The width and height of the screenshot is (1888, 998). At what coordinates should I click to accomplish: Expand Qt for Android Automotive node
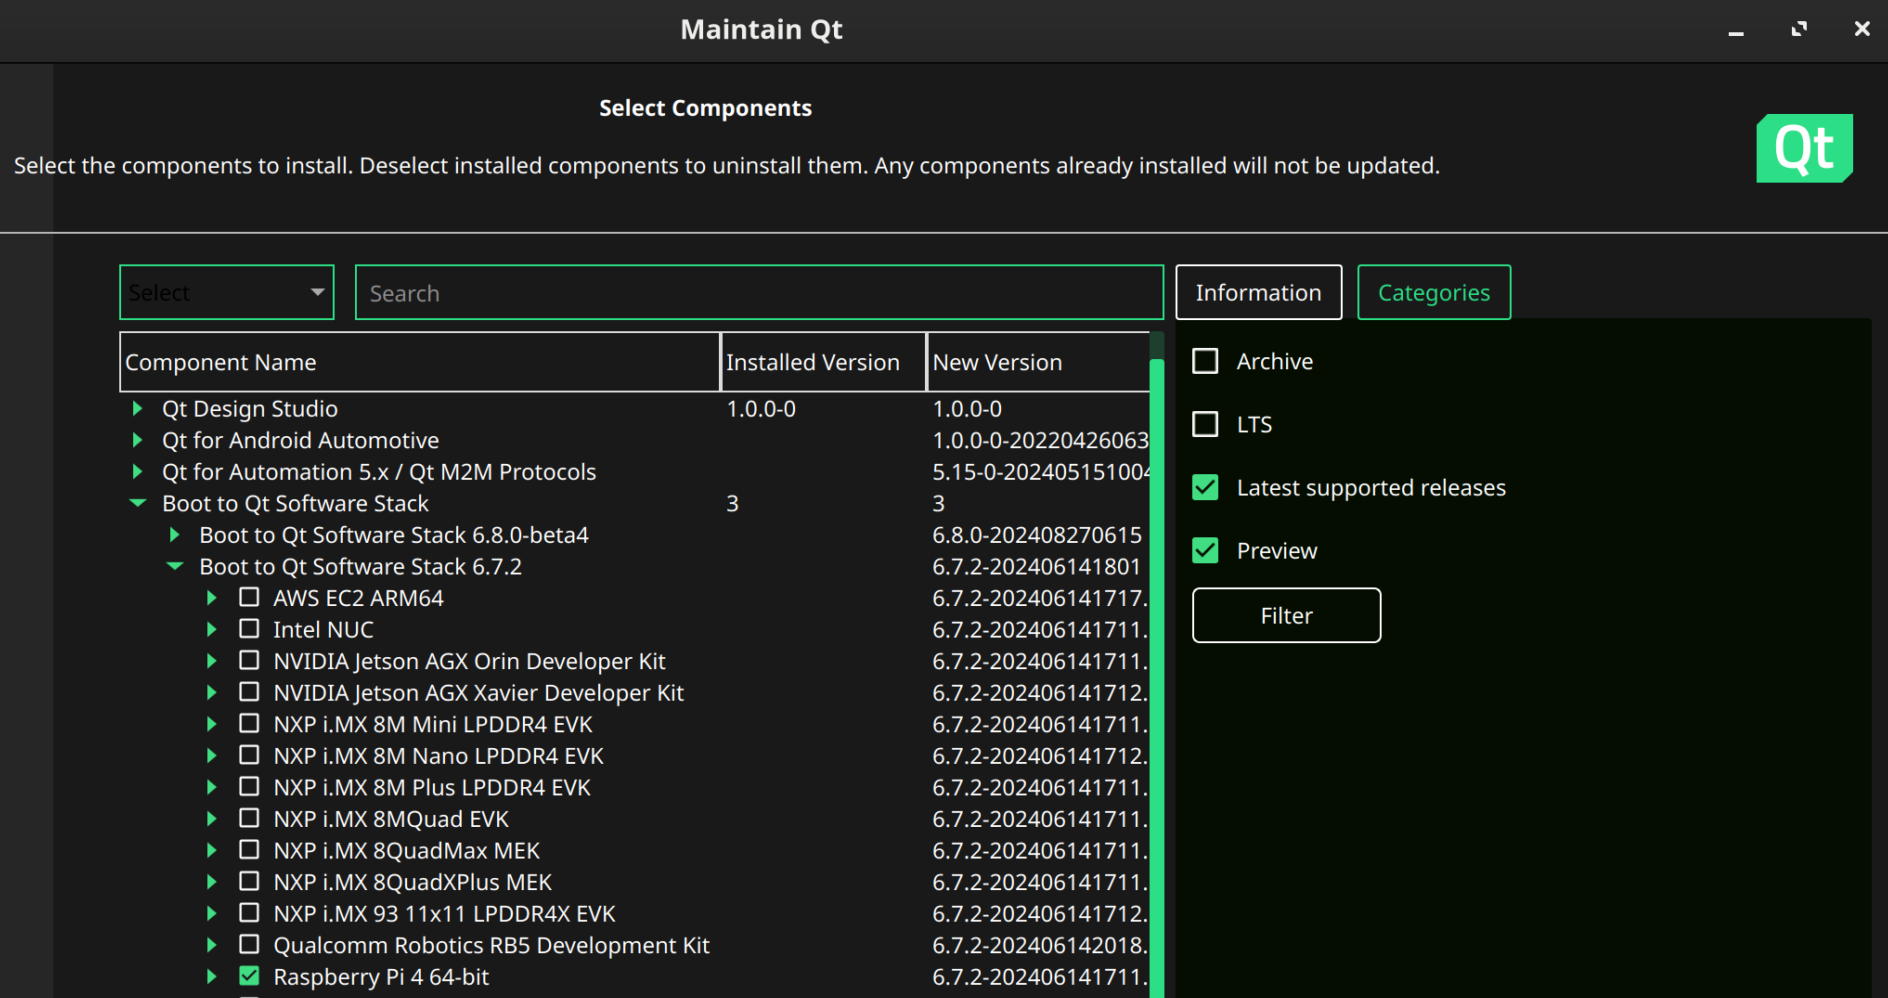[137, 441]
